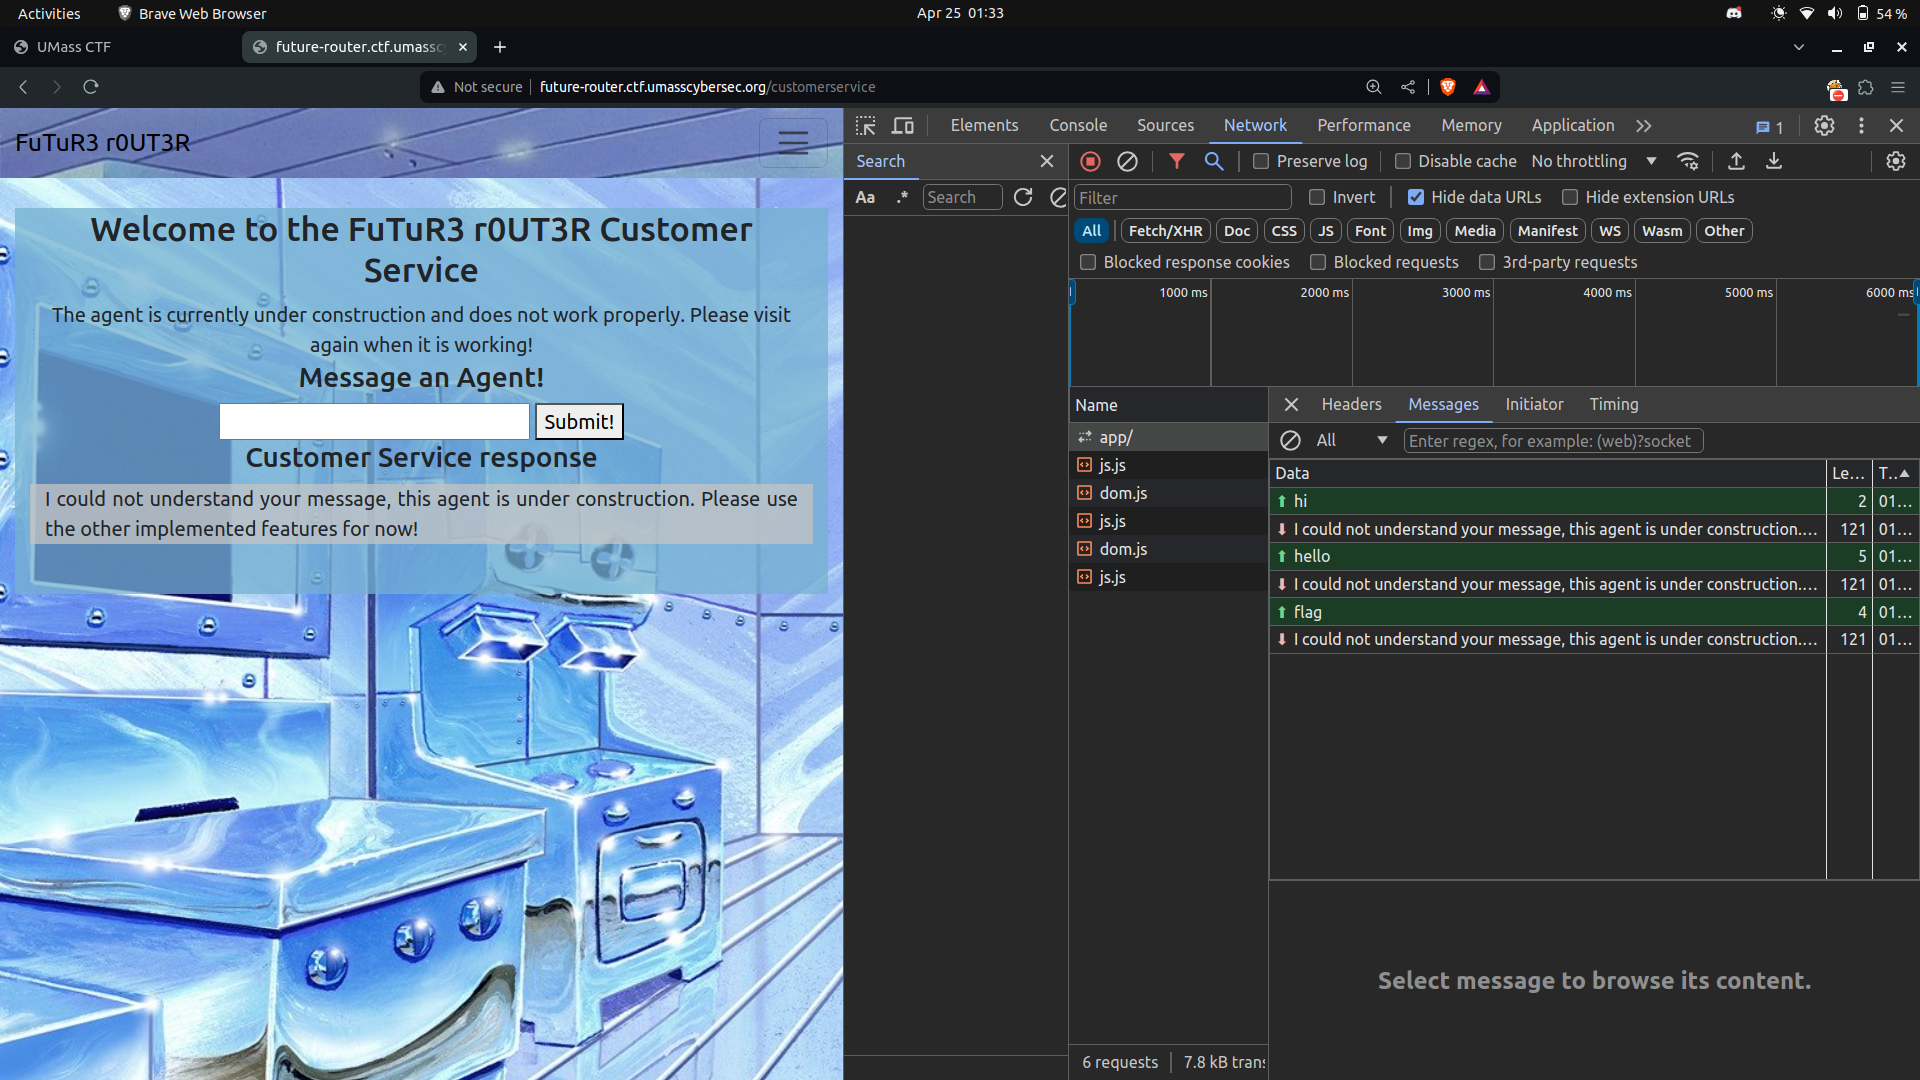The width and height of the screenshot is (1920, 1080).
Task: Open the Headers tab
Action: click(1351, 404)
